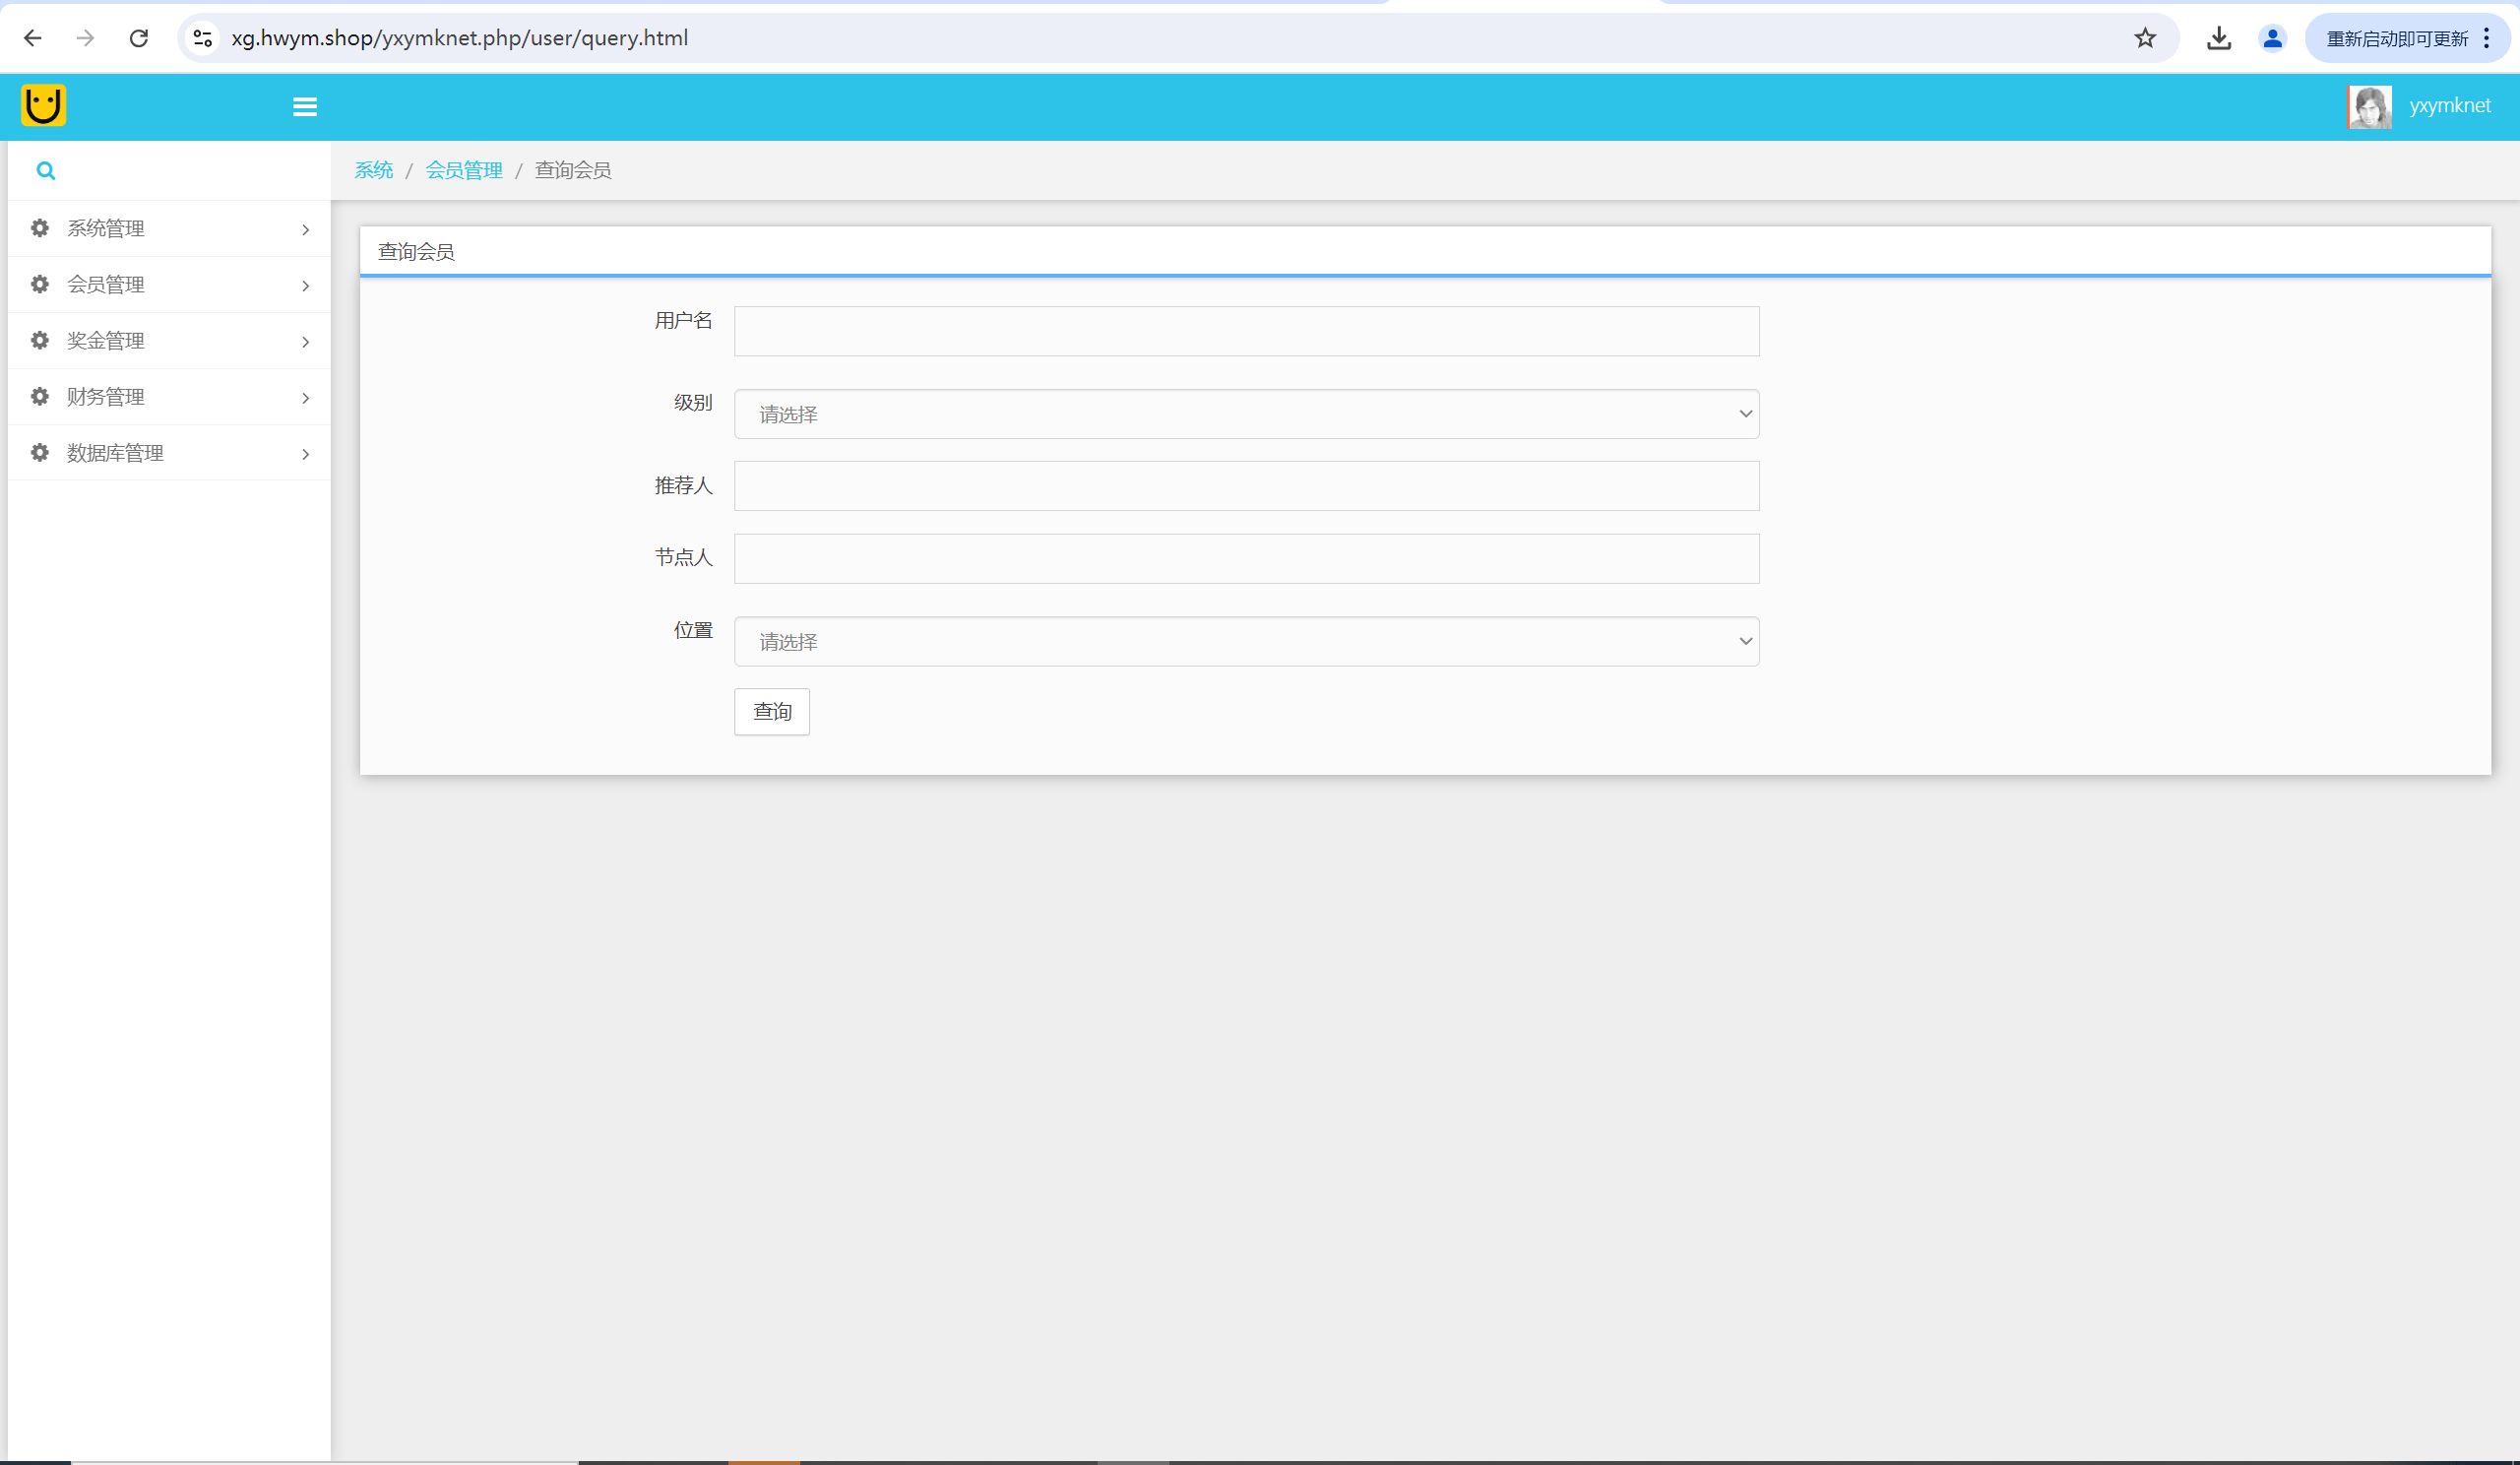Open the 数据库管理 menu item

(170, 453)
